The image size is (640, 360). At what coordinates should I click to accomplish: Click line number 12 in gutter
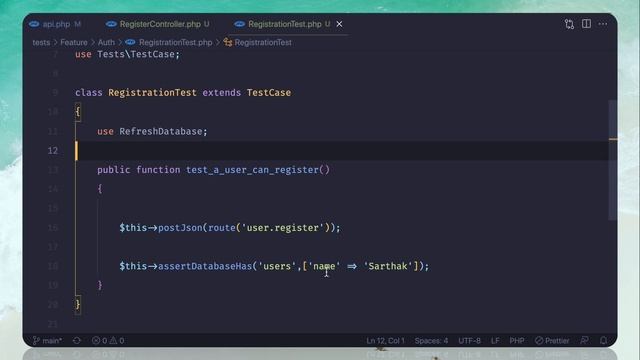coord(53,151)
